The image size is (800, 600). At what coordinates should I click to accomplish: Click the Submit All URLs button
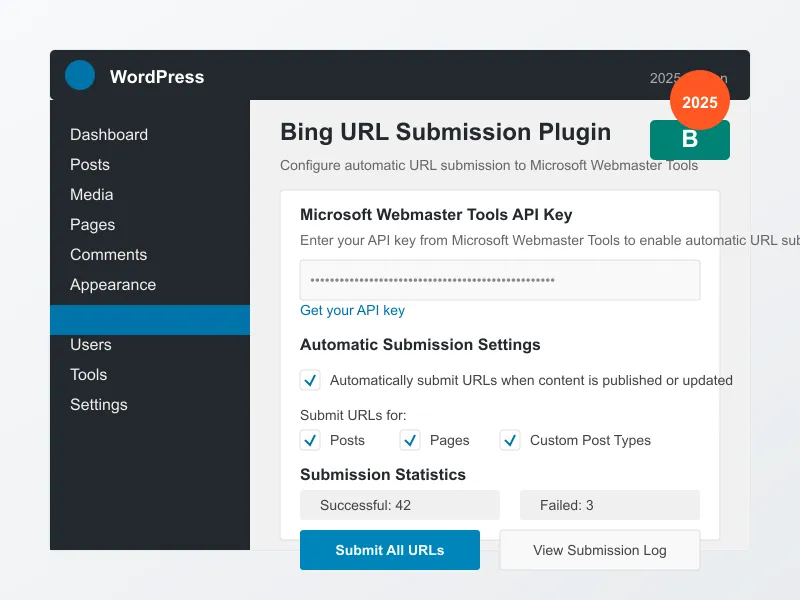pos(390,550)
